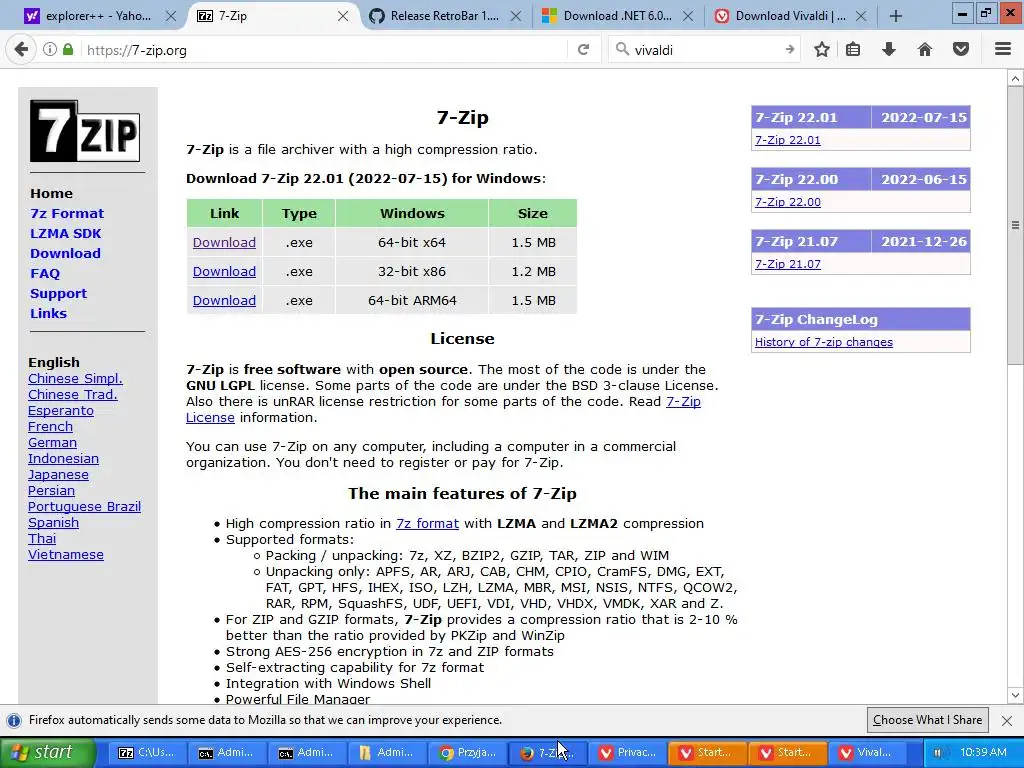Viewport: 1024px width, 768px height.
Task: Switch language to Portuguese Brazil
Action: [x=84, y=507]
